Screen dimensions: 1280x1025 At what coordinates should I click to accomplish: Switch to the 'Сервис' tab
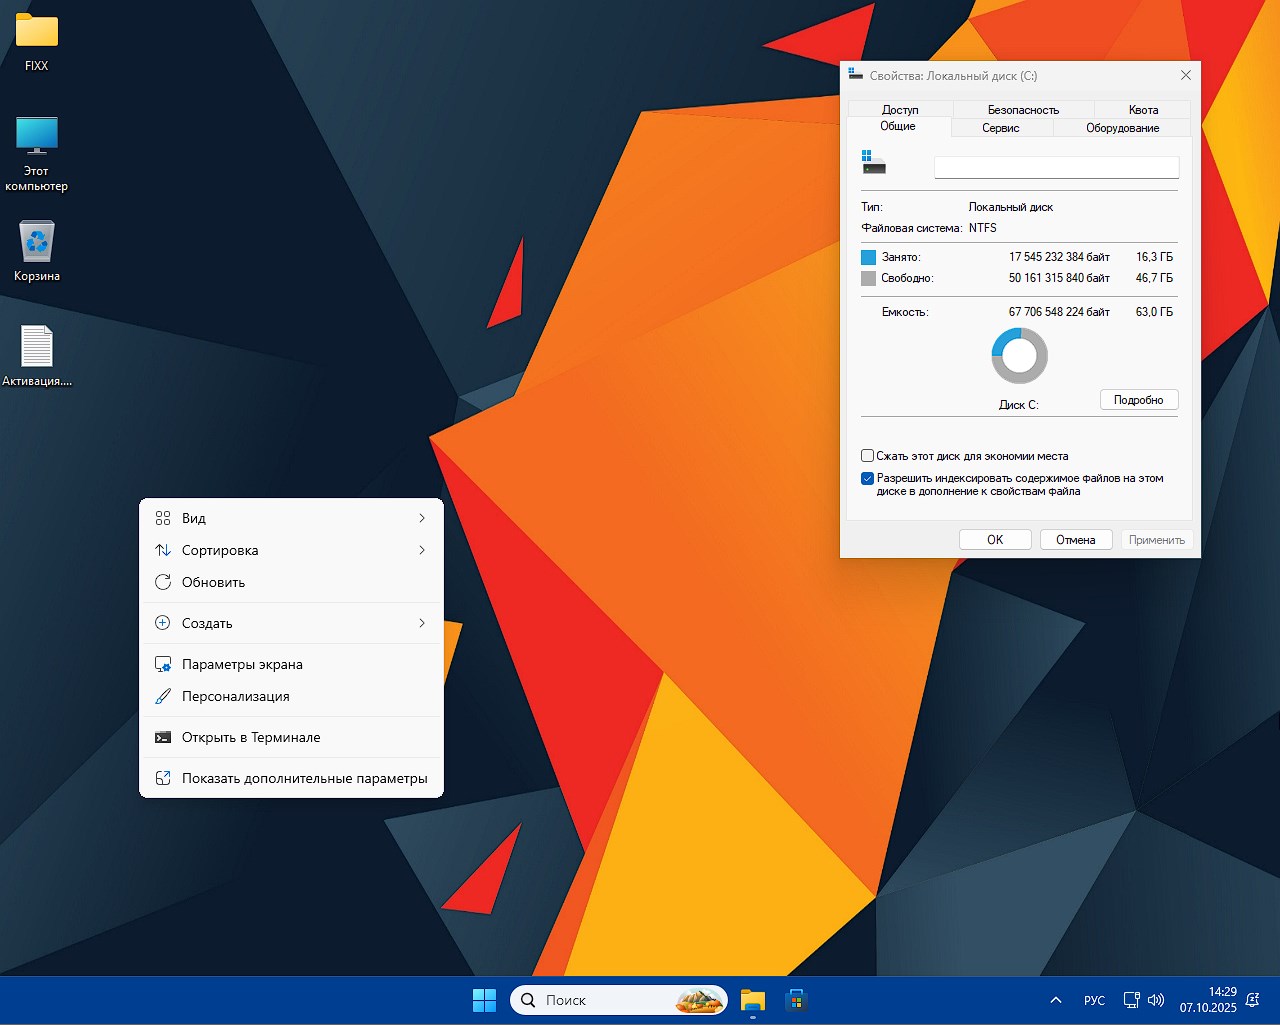[x=1001, y=128]
